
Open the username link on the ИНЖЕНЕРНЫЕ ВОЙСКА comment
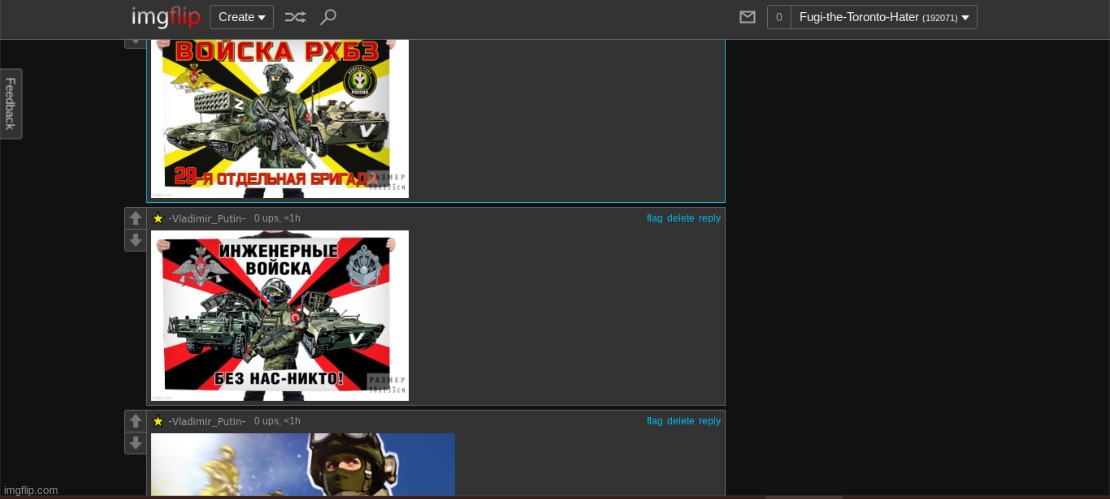[207, 219]
